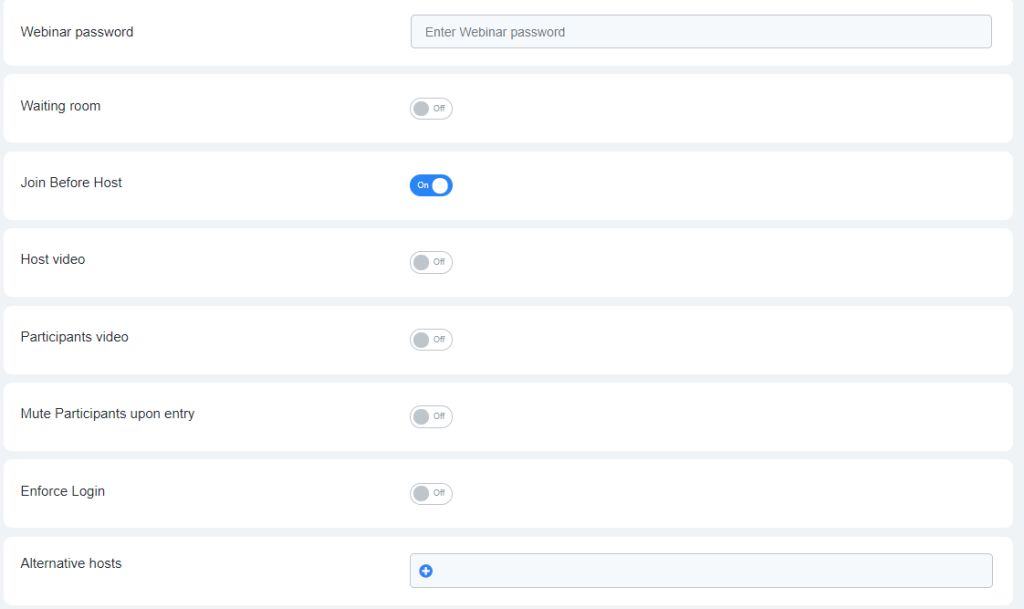Viewport: 1024px width, 609px height.
Task: Enable the Host video toggle
Action: point(431,262)
